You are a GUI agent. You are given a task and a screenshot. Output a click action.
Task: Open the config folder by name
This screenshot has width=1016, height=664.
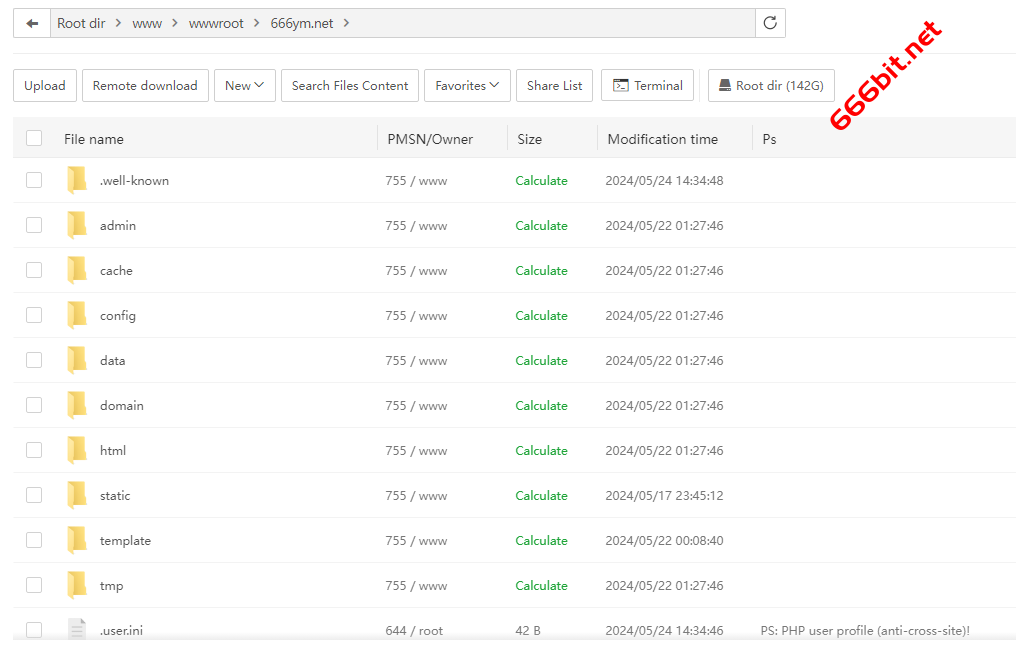pos(117,316)
